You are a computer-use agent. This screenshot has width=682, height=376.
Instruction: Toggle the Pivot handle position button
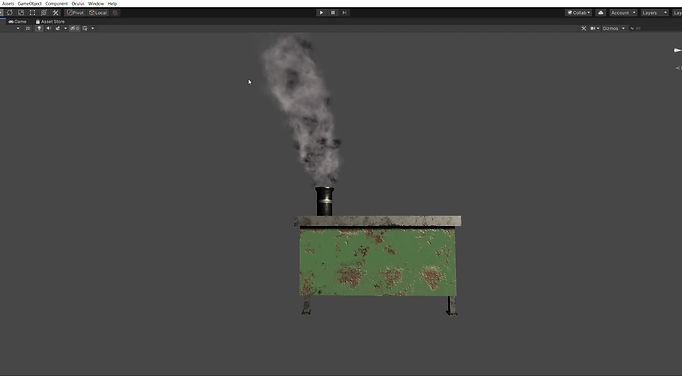(75, 13)
